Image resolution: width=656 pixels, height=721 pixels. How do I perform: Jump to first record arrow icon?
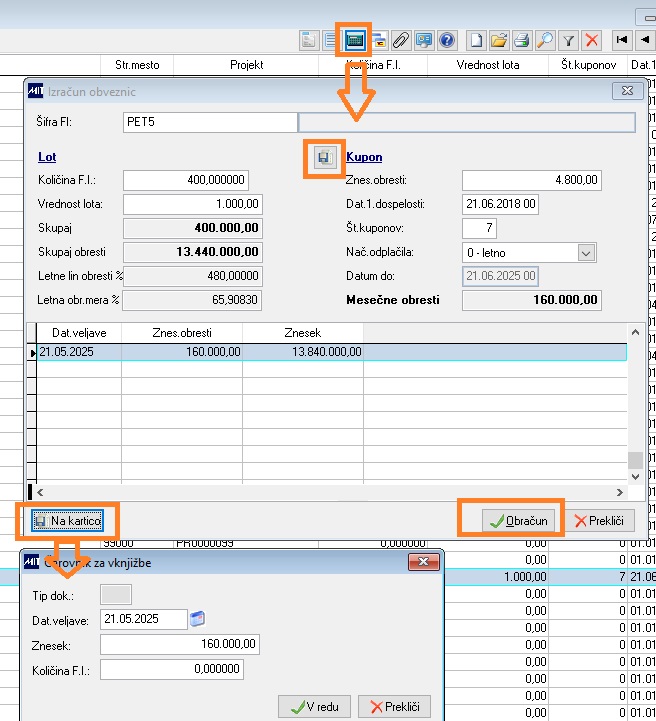point(622,40)
